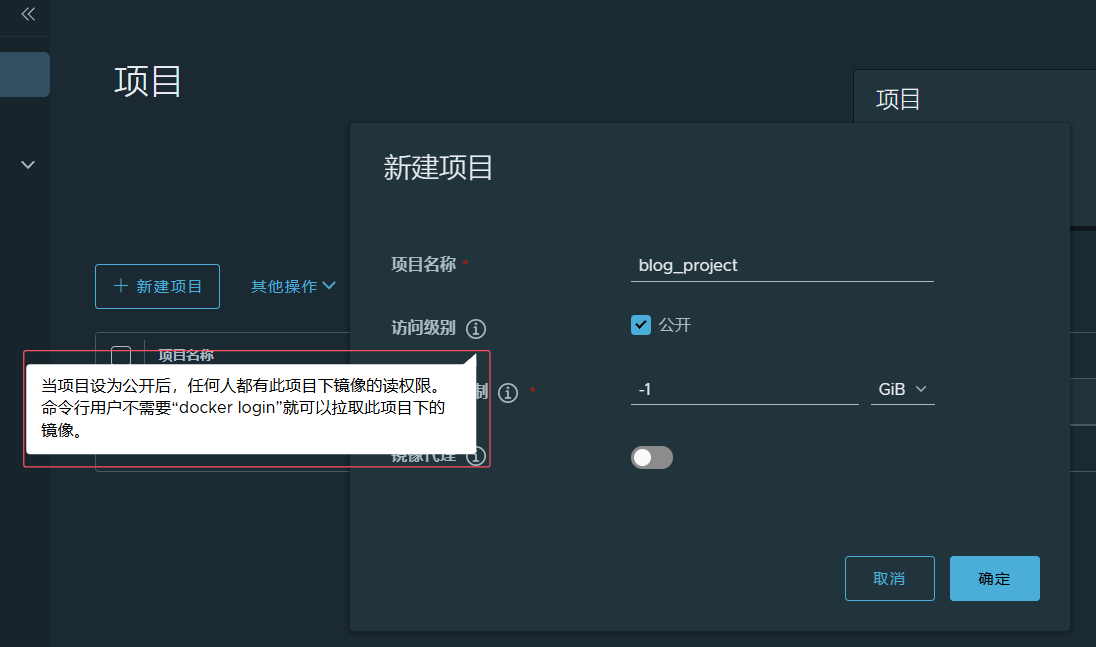Focus the project name field blog_project

(782, 266)
